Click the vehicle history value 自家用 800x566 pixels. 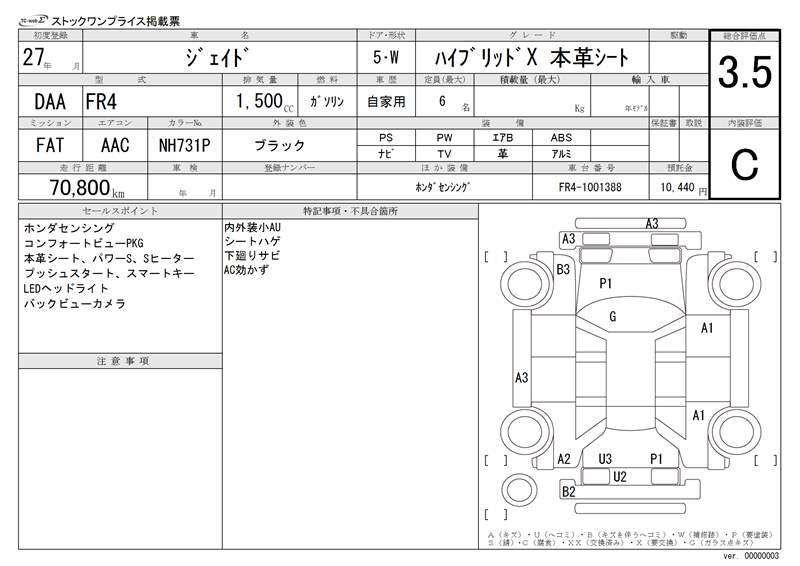(x=386, y=102)
